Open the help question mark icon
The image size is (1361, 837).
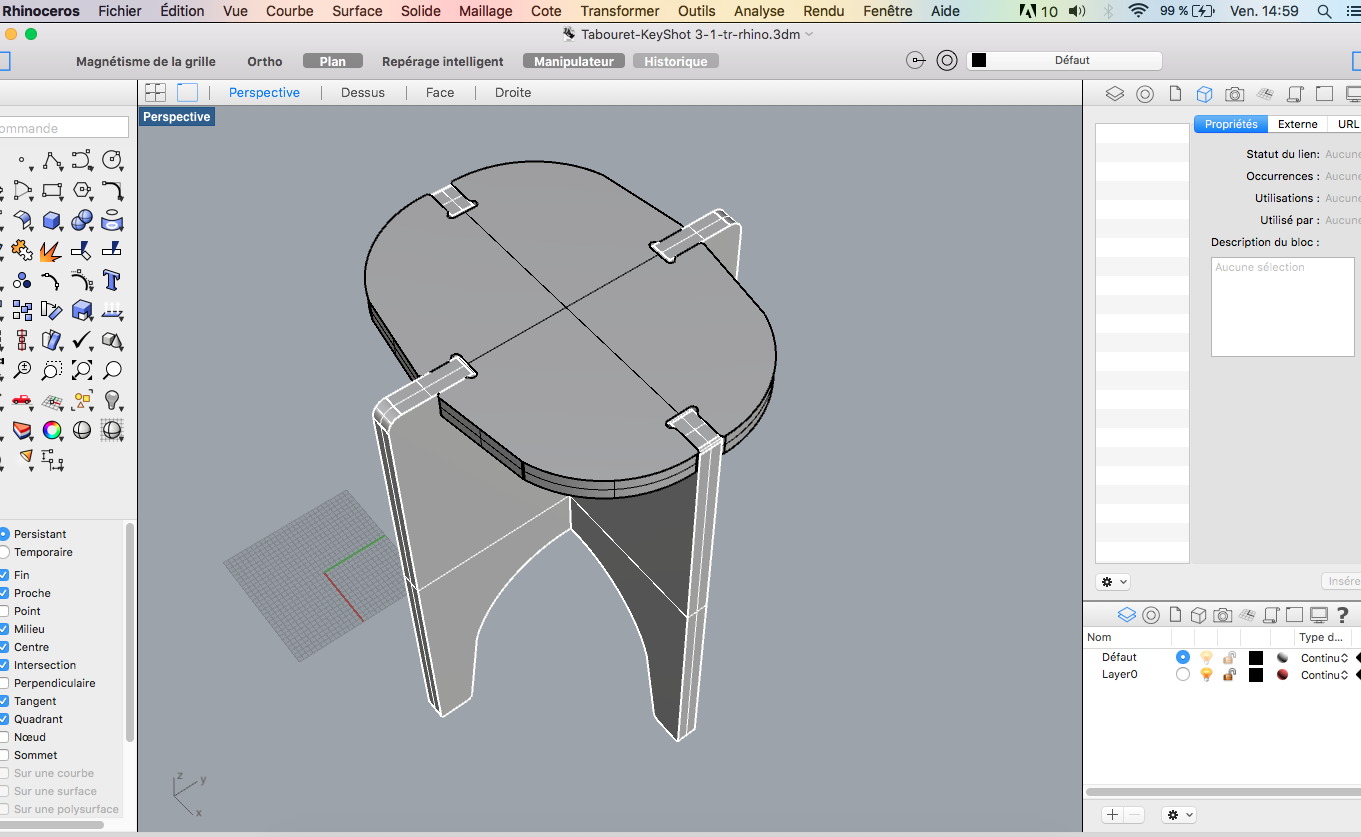pyautogui.click(x=1343, y=614)
